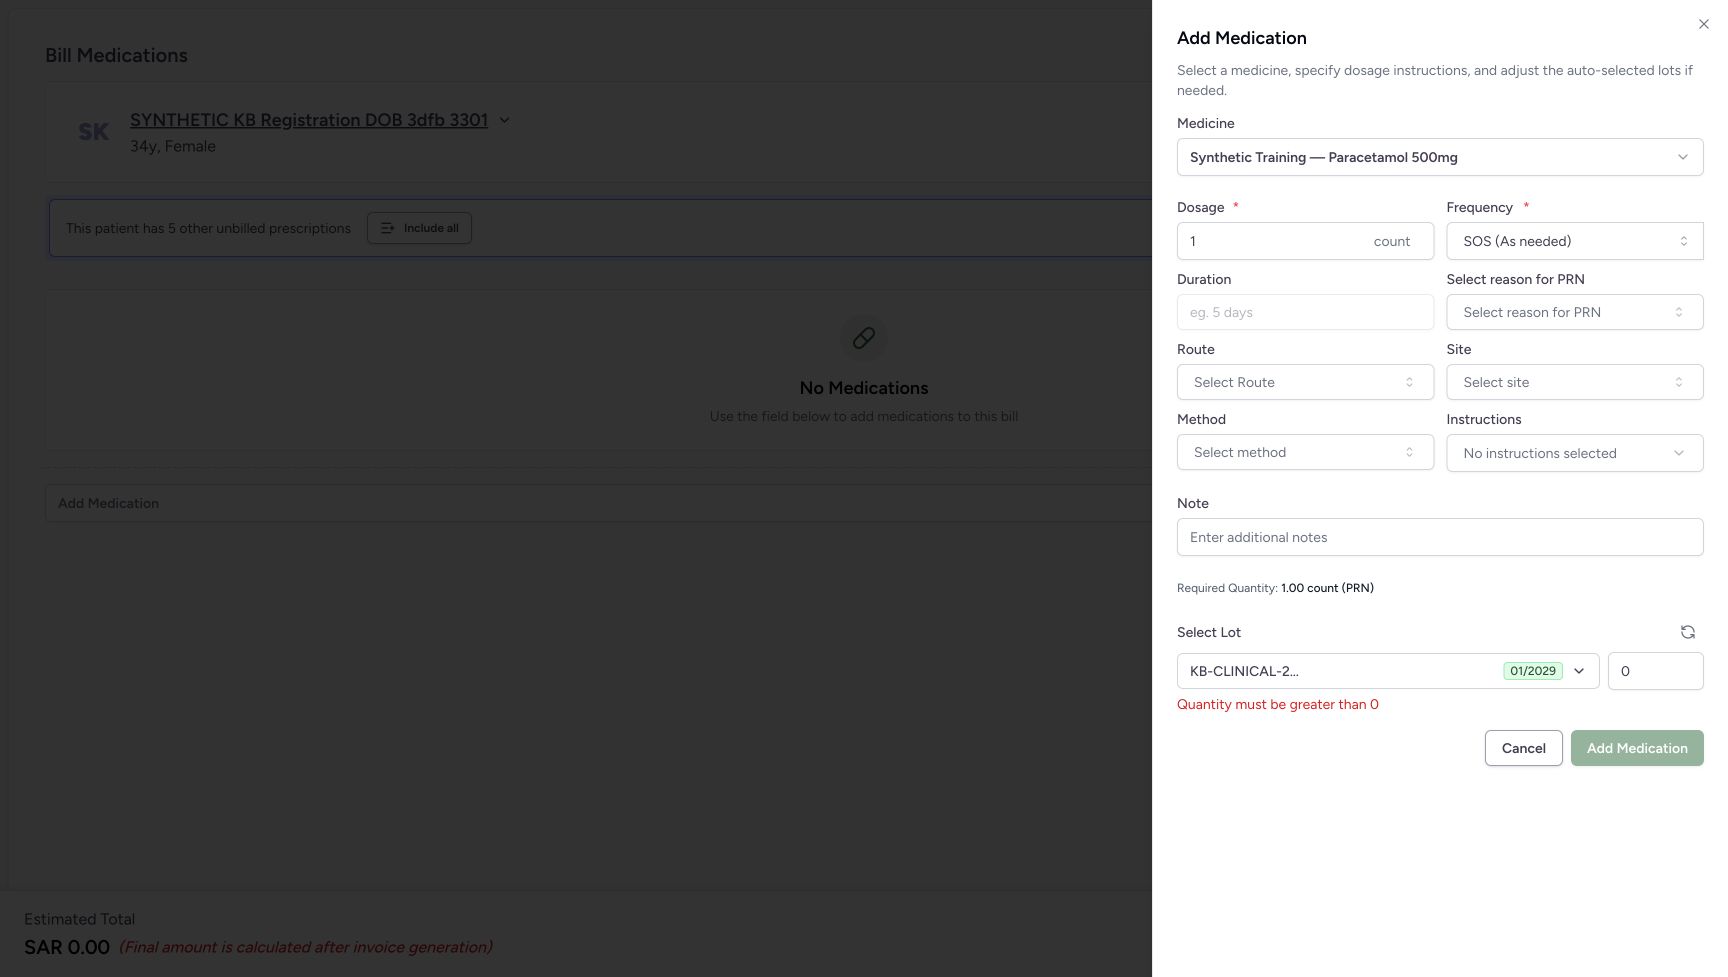Viewport: 1728px width, 977px height.
Task: Click the pill icon above No Medications
Action: (x=864, y=338)
